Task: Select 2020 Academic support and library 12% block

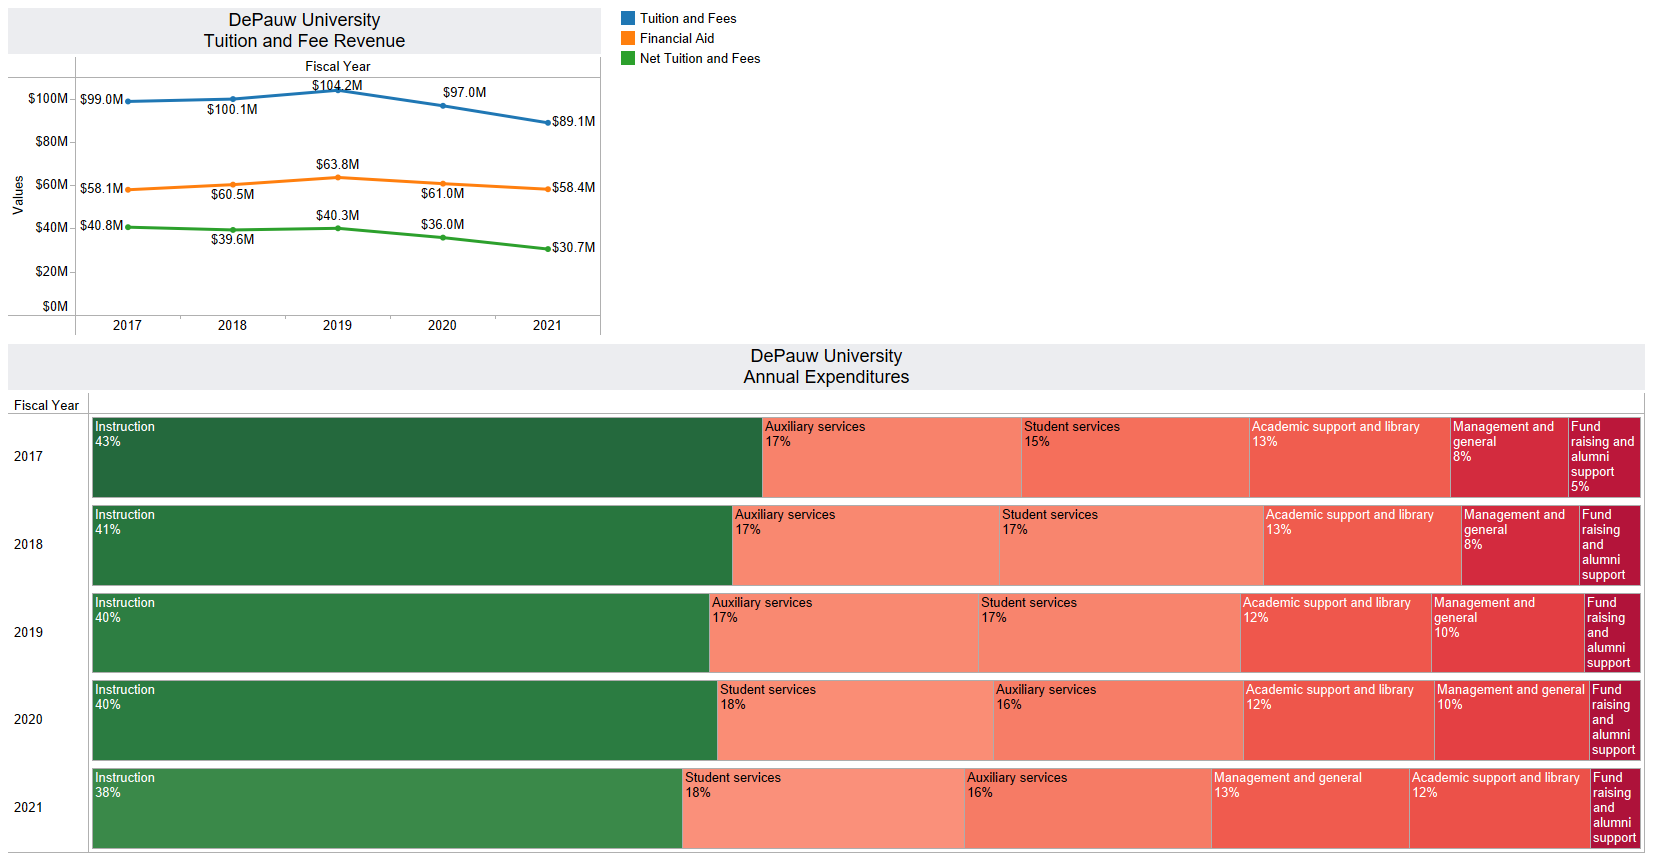Action: coord(1339,720)
